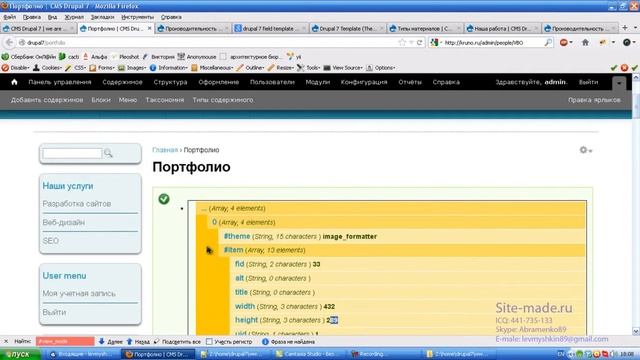
Task: Bookmark page with the star icon
Action: [402, 42]
